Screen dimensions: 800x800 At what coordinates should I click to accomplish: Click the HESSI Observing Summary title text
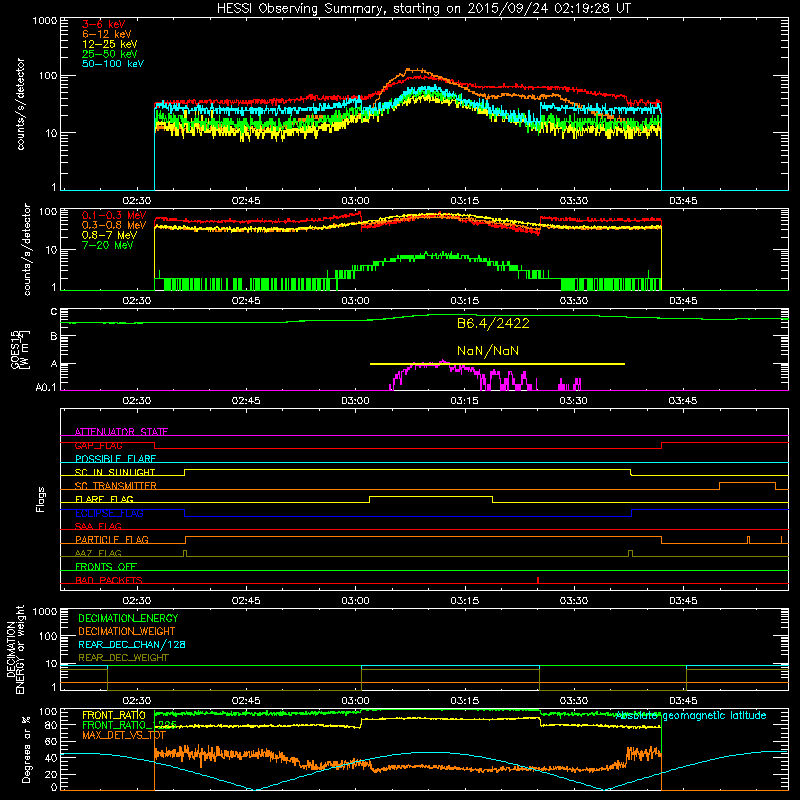[424, 9]
